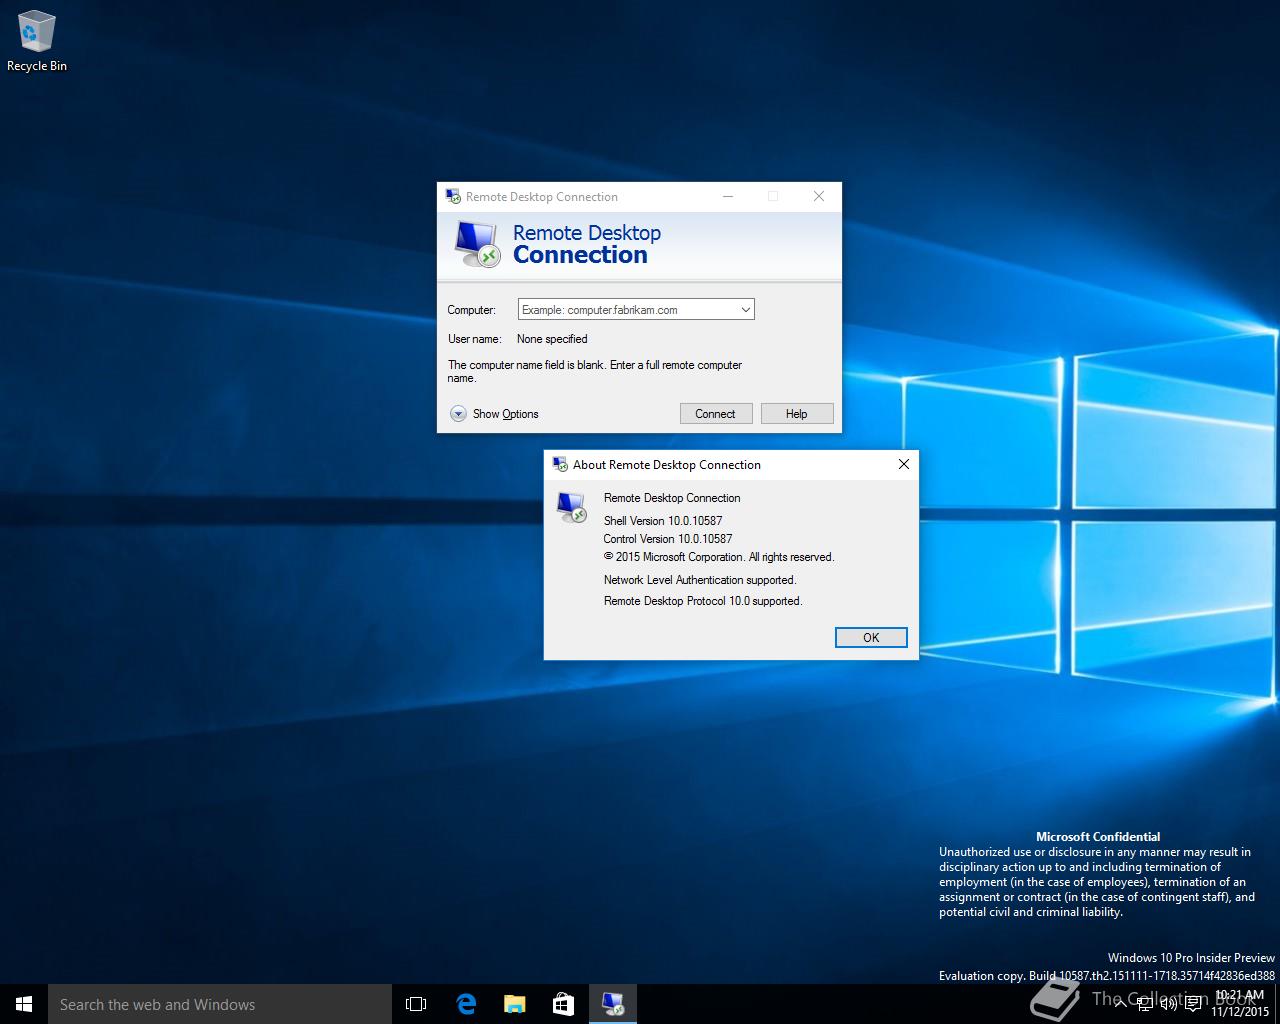Viewport: 1280px width, 1024px height.
Task: Click the Help button
Action: pos(797,414)
